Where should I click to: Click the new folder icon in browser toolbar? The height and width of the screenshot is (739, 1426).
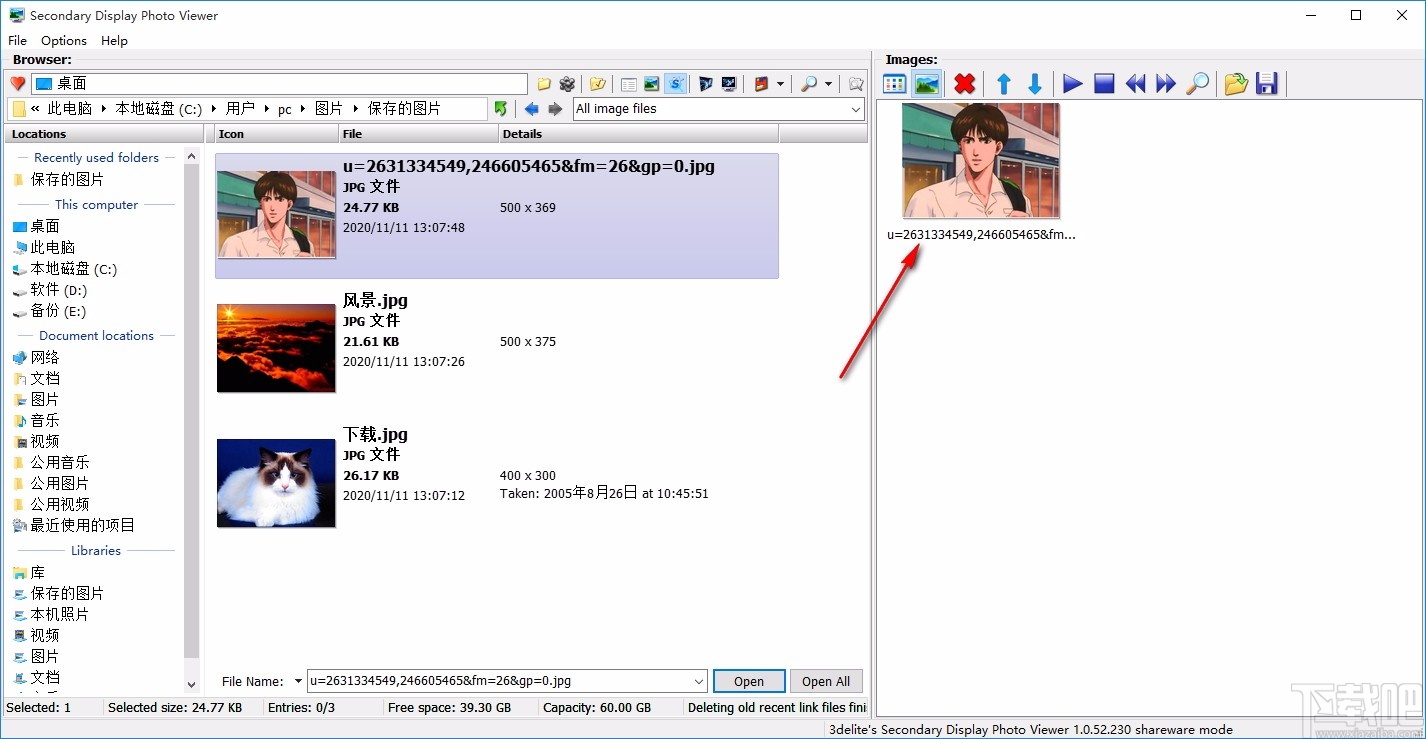(x=544, y=84)
